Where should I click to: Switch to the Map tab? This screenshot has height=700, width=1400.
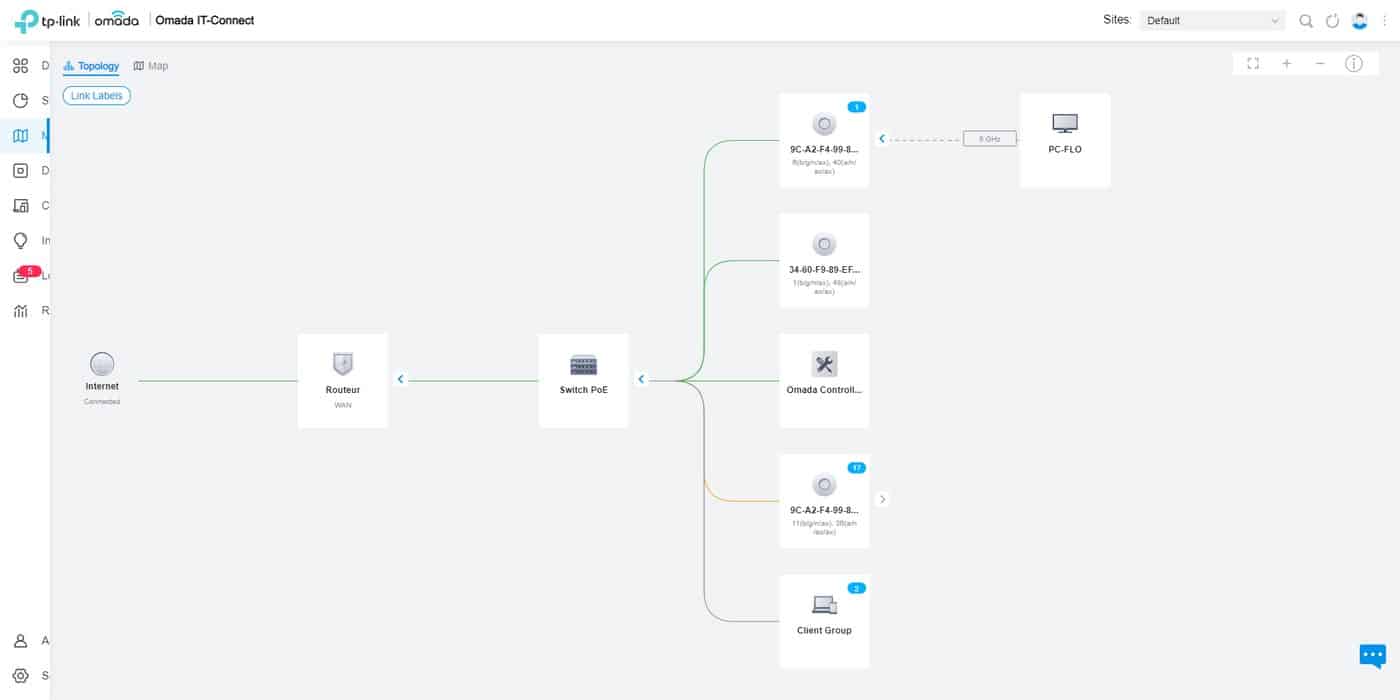[151, 65]
